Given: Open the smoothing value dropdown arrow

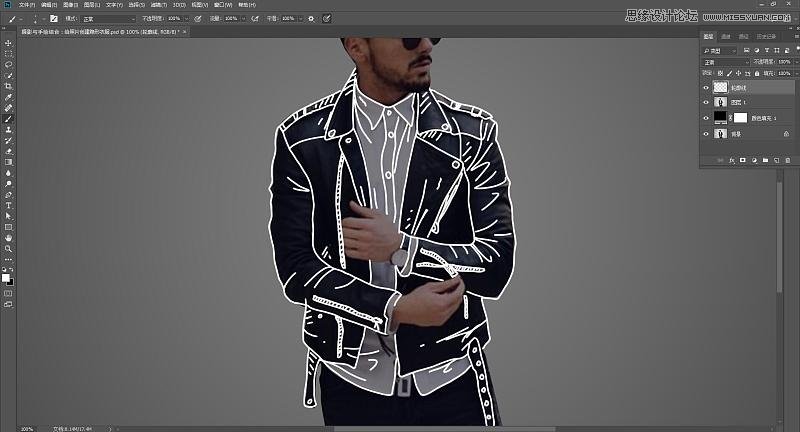Looking at the screenshot, I should [301, 18].
